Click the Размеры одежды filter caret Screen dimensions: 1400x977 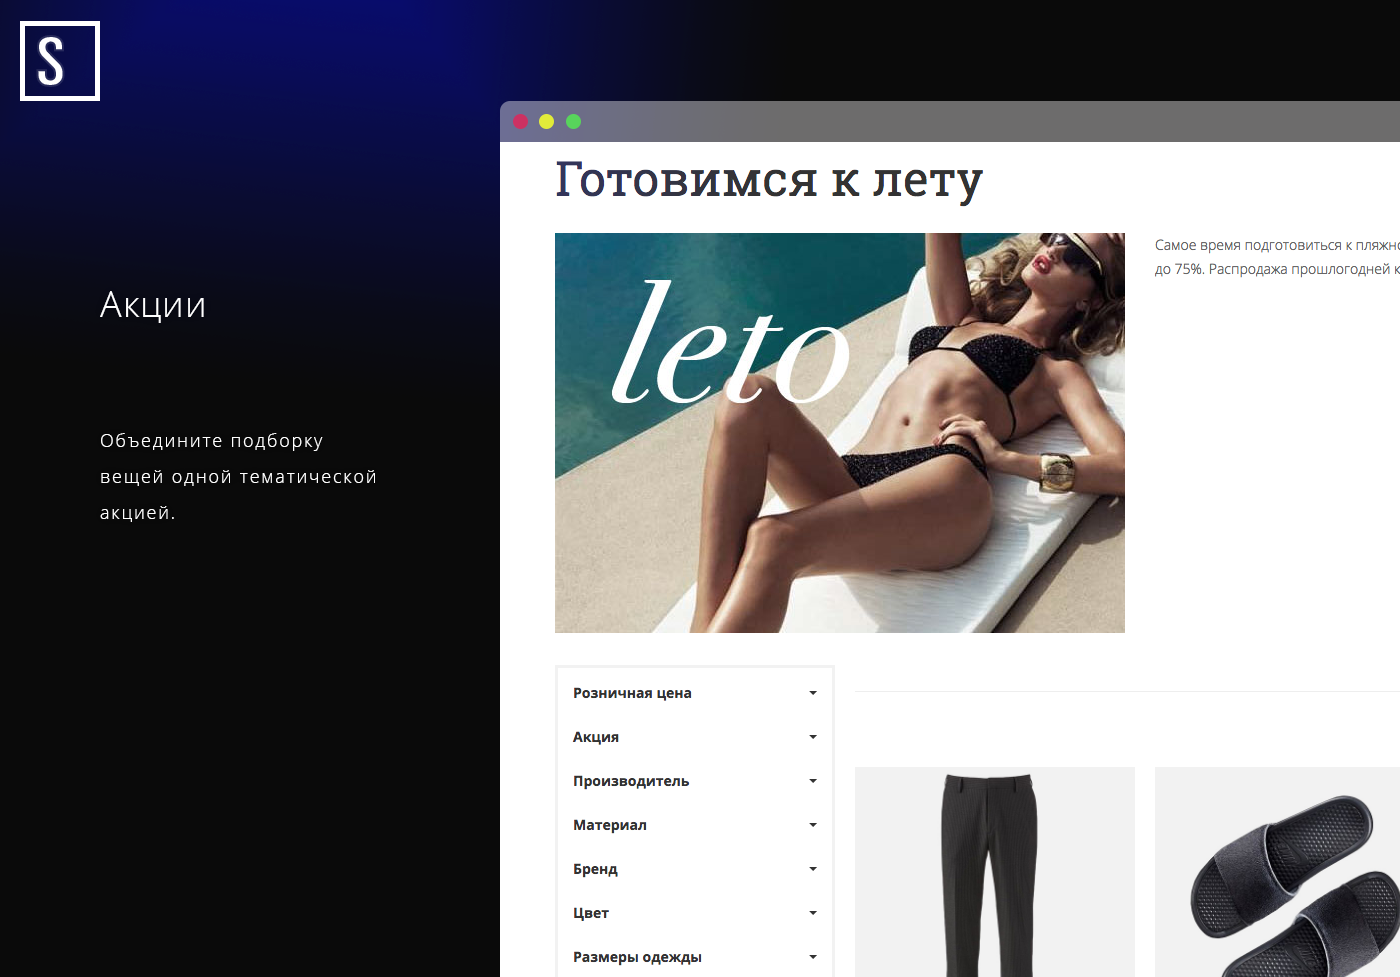tap(813, 957)
